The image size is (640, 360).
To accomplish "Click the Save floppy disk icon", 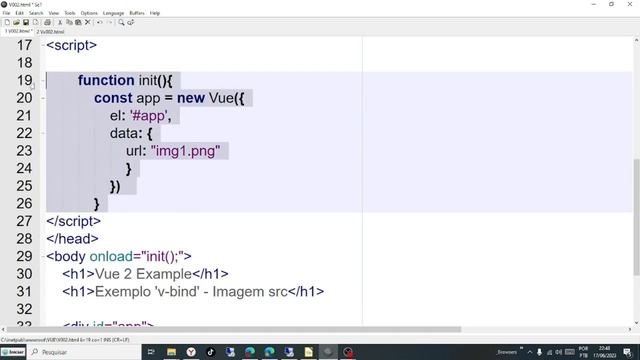I will [x=26, y=22].
